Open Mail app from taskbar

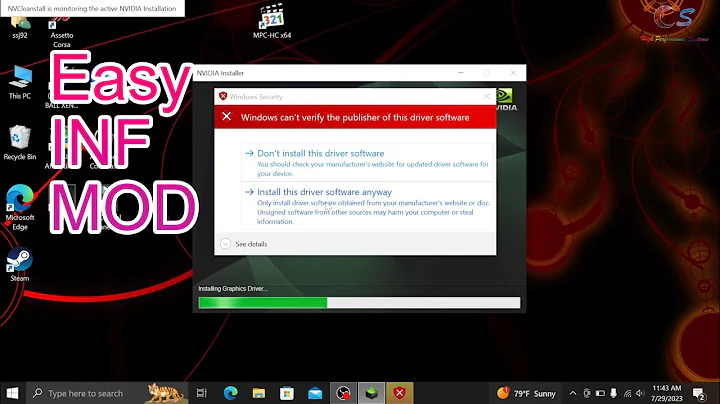pos(315,393)
